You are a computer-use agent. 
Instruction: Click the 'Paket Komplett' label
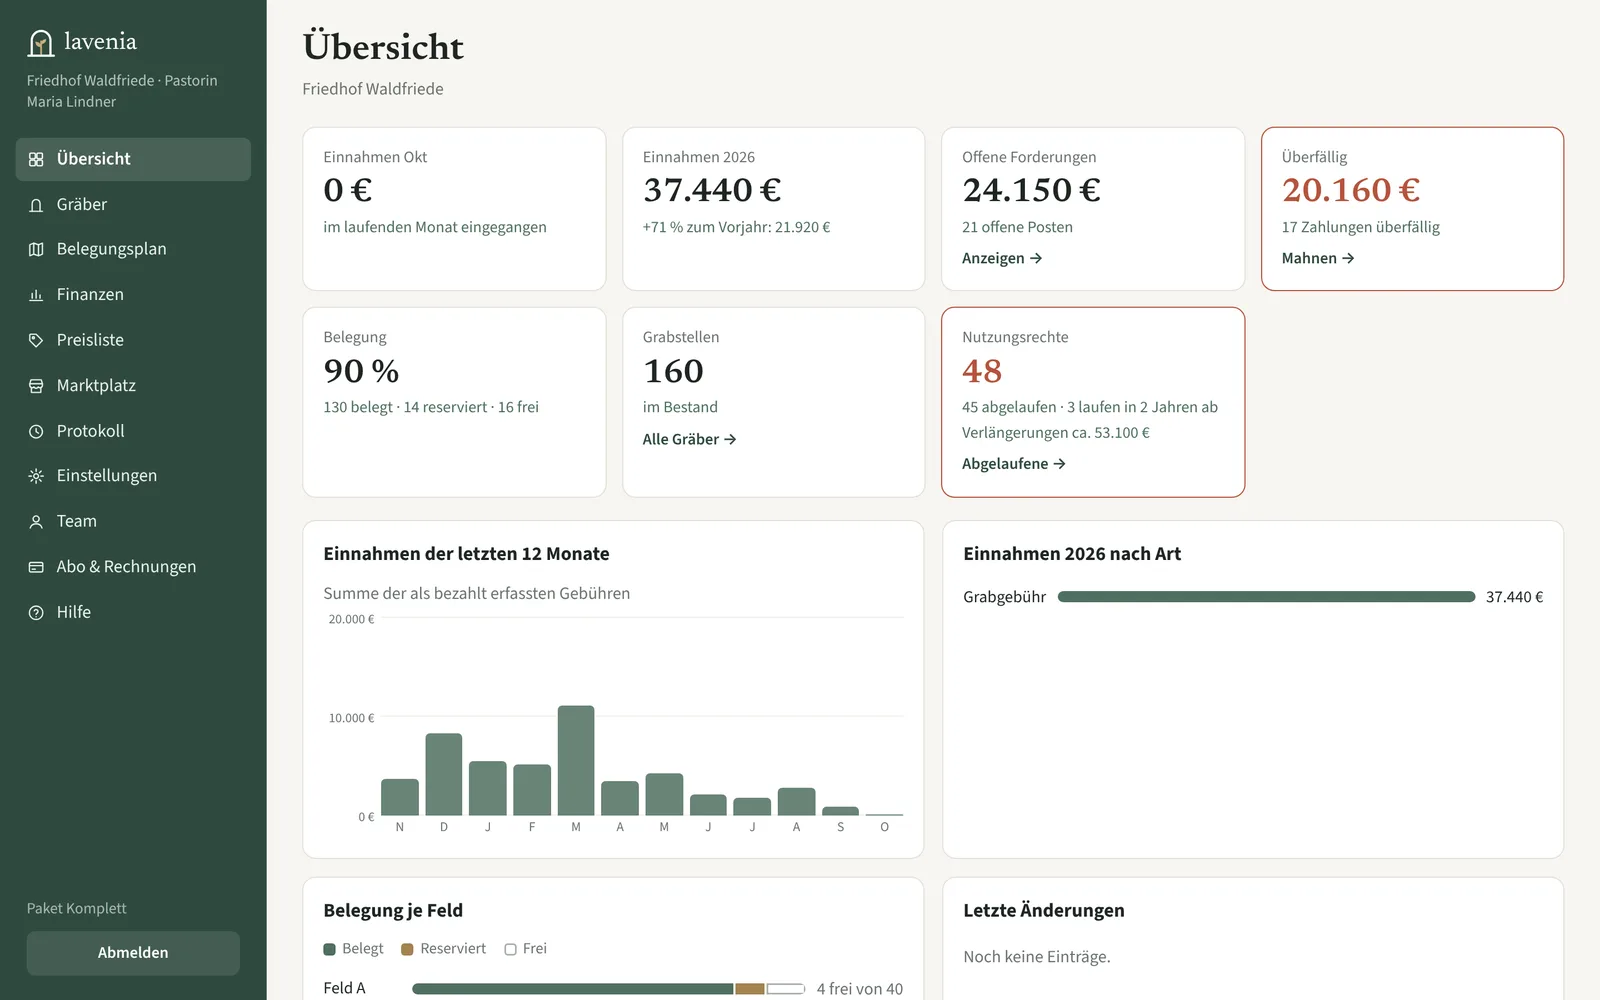point(77,908)
